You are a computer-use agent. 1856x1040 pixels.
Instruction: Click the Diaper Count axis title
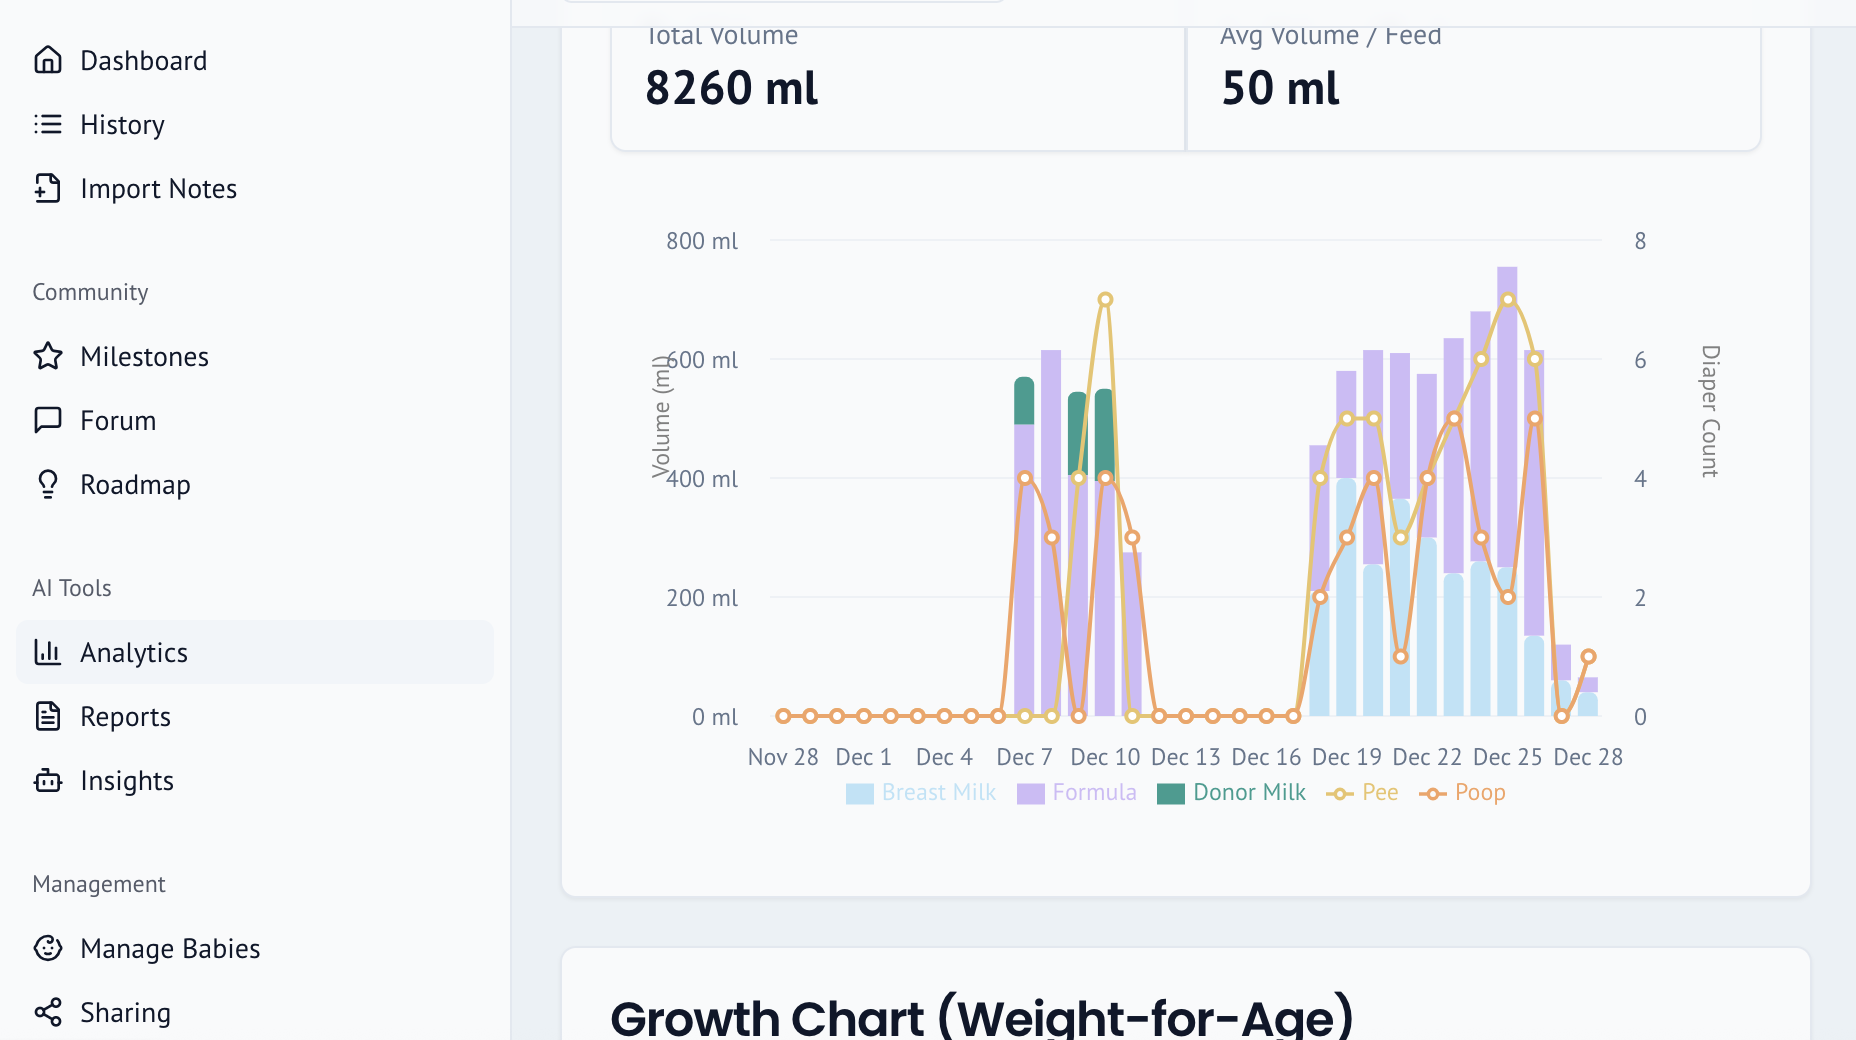point(1710,411)
